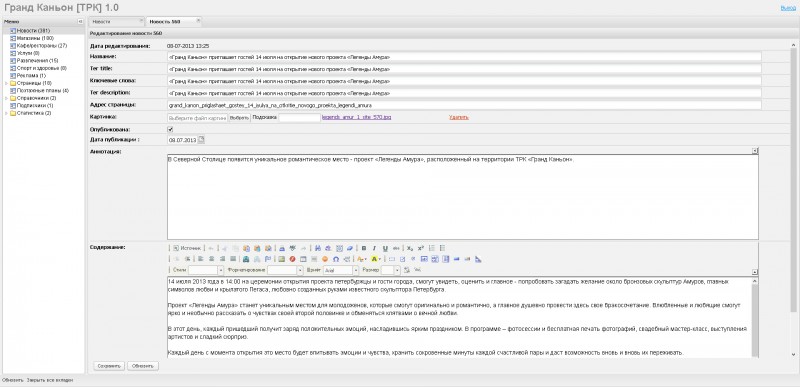Expand the Статистика folder node
800x387 pixels.
tap(6, 113)
